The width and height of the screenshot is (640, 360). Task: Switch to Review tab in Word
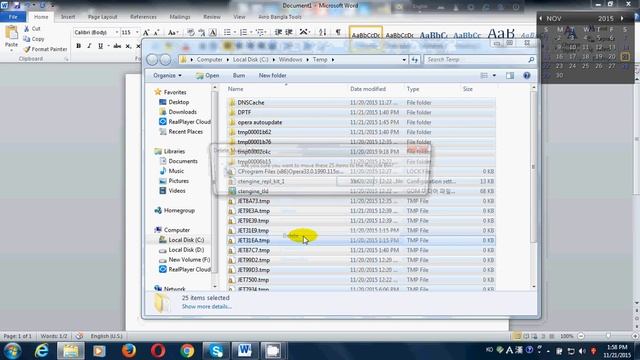[x=212, y=17]
